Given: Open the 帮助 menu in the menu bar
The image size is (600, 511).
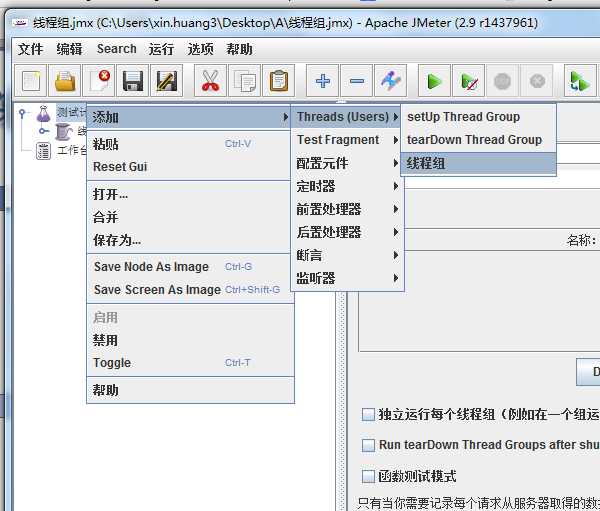Looking at the screenshot, I should [239, 49].
